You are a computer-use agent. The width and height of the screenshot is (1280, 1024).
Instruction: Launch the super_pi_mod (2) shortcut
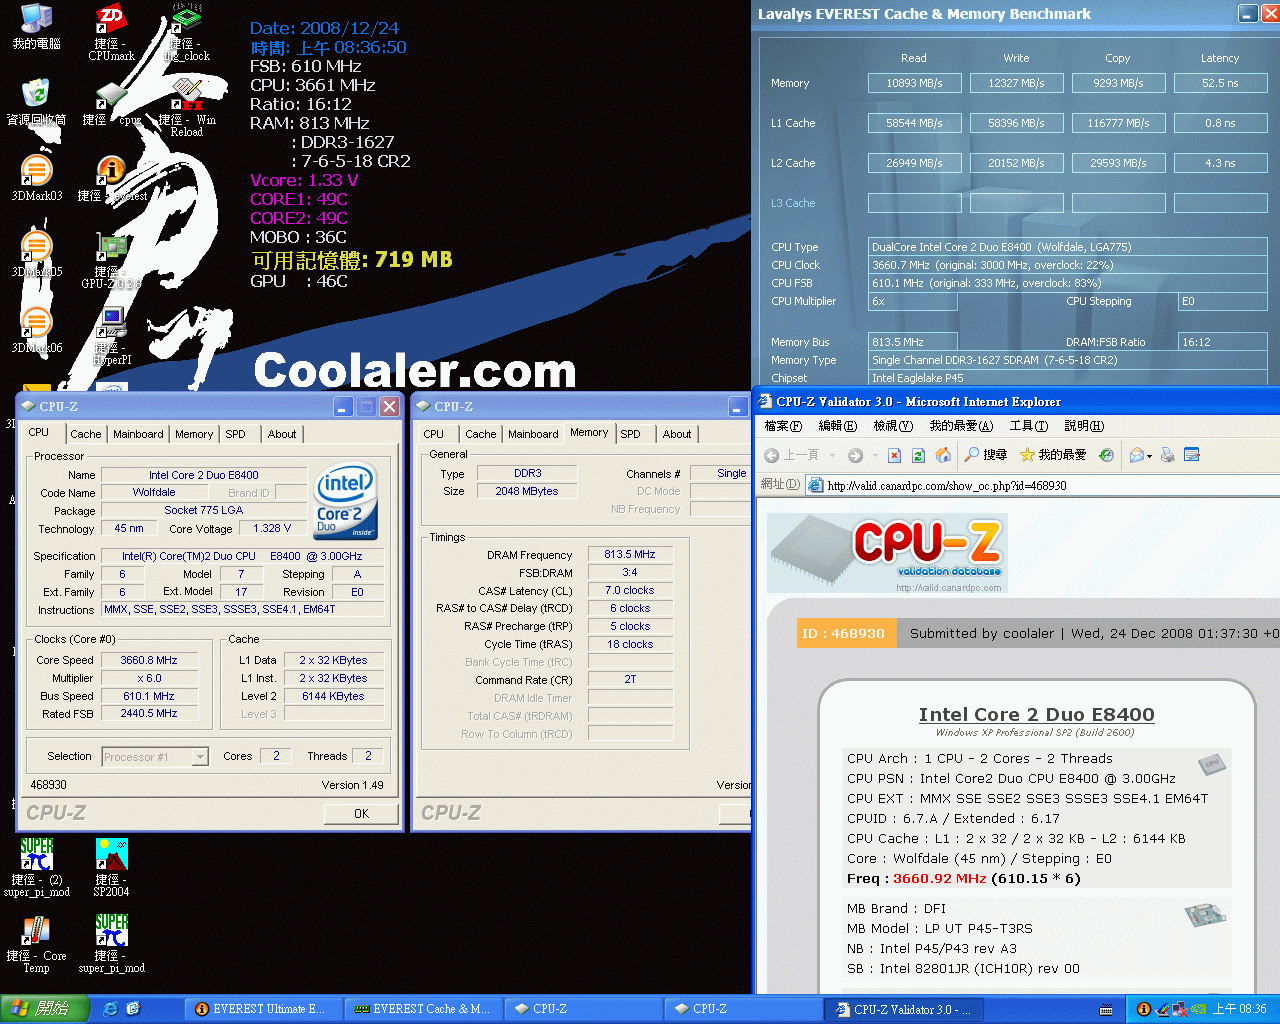click(36, 867)
